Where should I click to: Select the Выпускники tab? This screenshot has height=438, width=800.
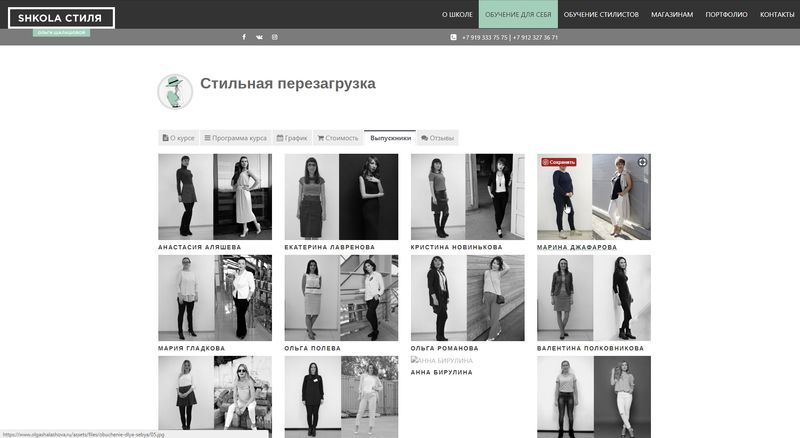(x=390, y=138)
